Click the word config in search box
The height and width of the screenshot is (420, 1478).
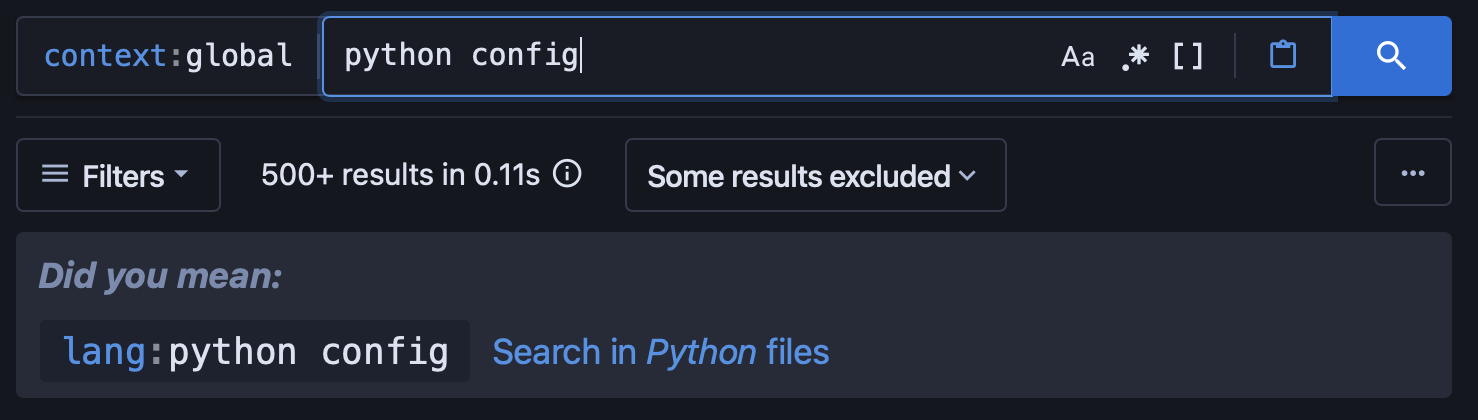pos(525,56)
